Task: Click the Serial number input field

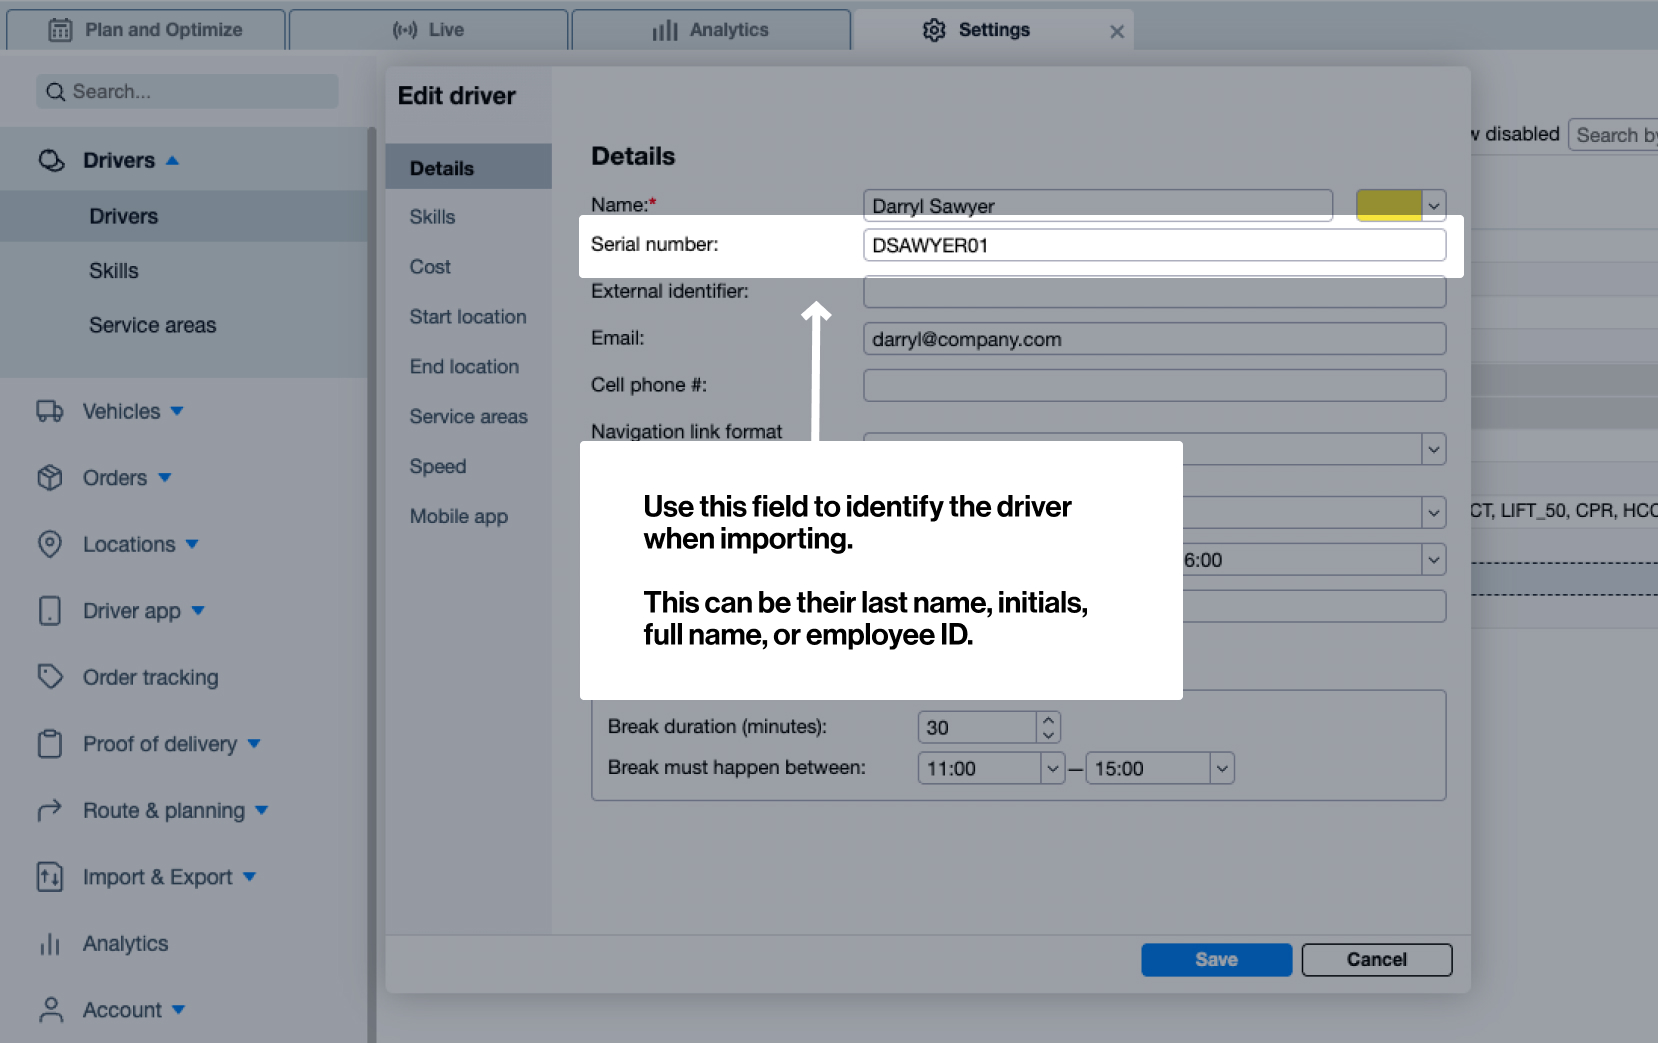Action: click(x=1153, y=246)
